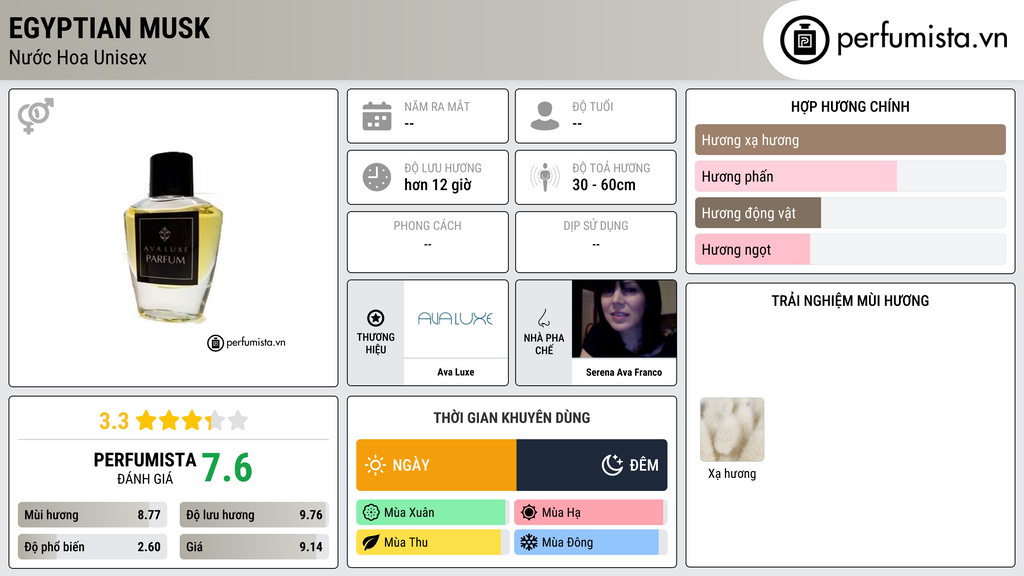This screenshot has height=576, width=1024.
Task: Open the Ava Luxe brand logo
Action: pyautogui.click(x=456, y=319)
